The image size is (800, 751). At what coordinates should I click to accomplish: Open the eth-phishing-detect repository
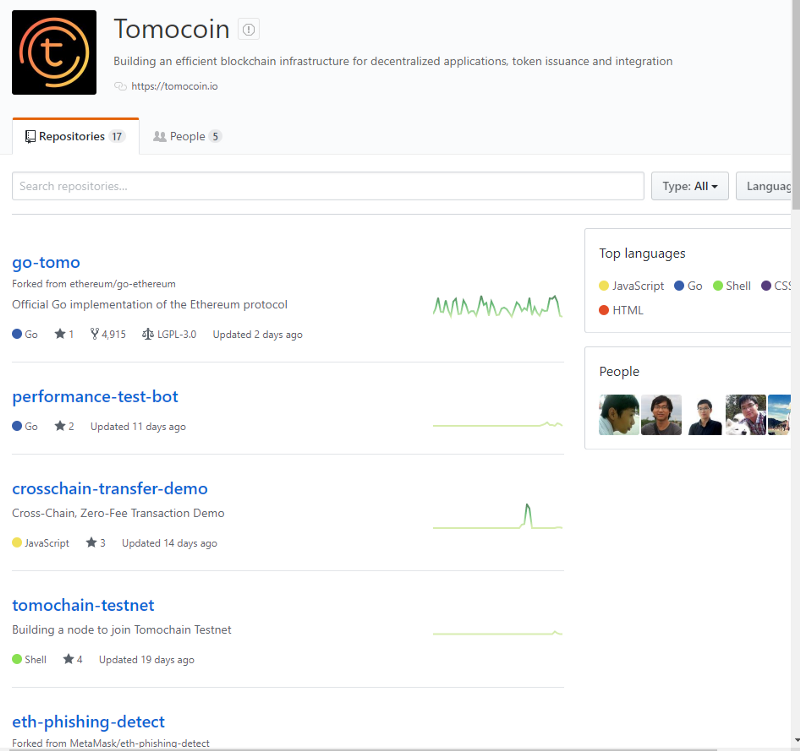coord(88,722)
